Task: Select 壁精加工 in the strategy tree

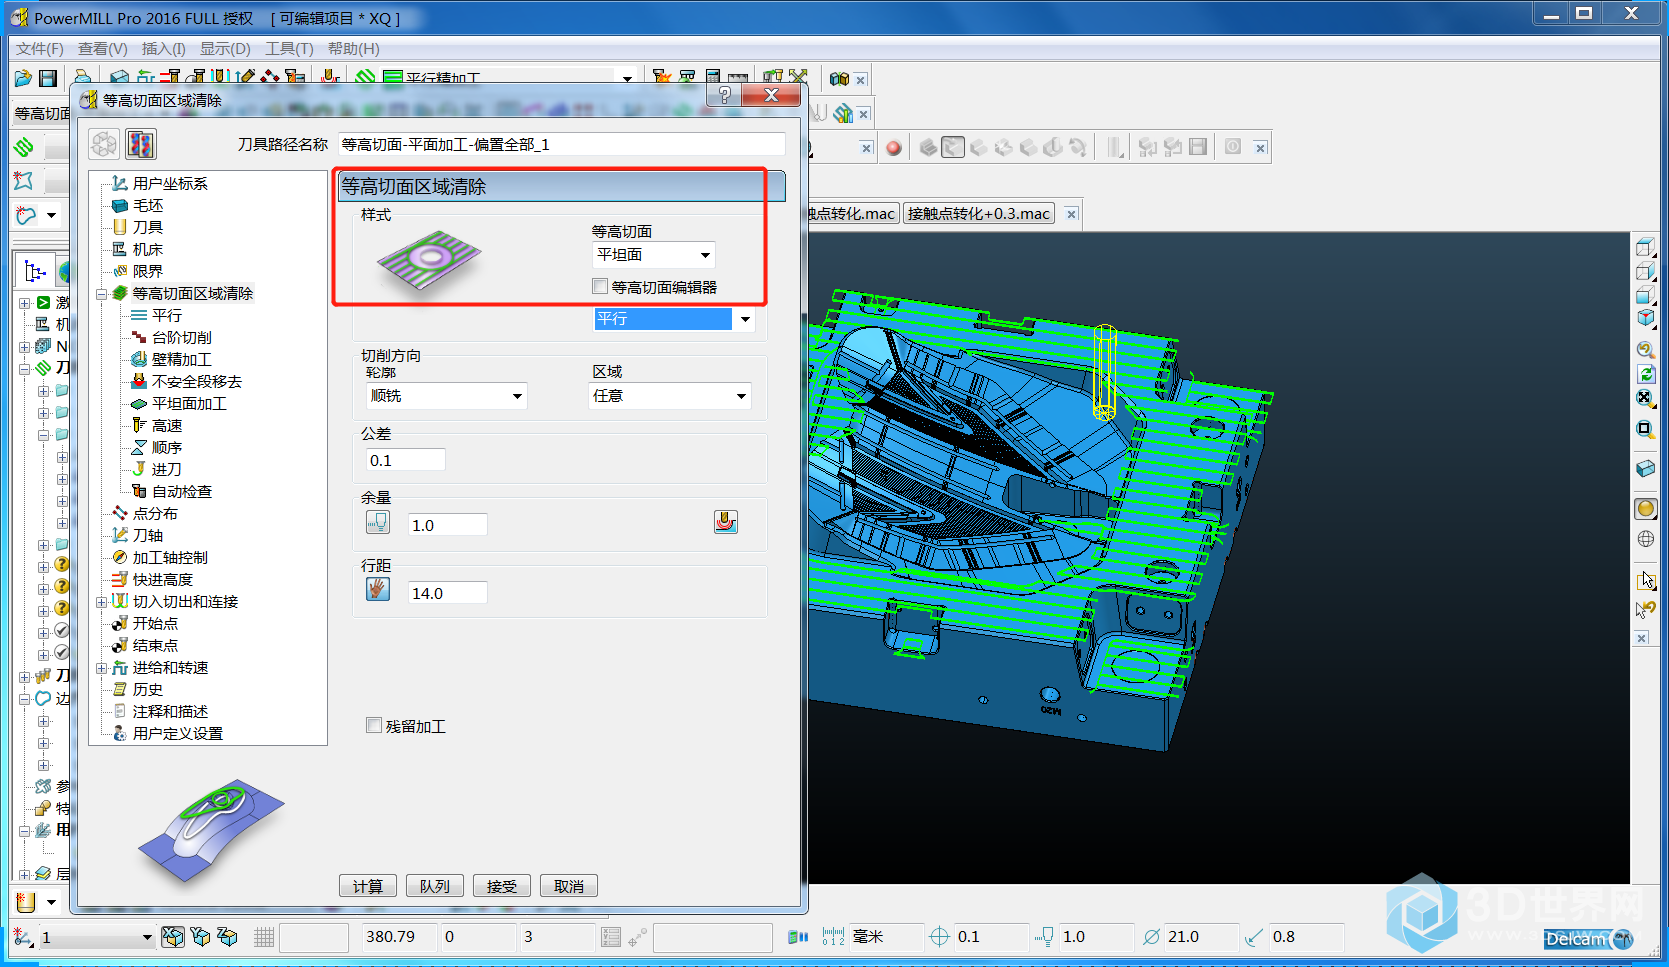Action: coord(181,360)
